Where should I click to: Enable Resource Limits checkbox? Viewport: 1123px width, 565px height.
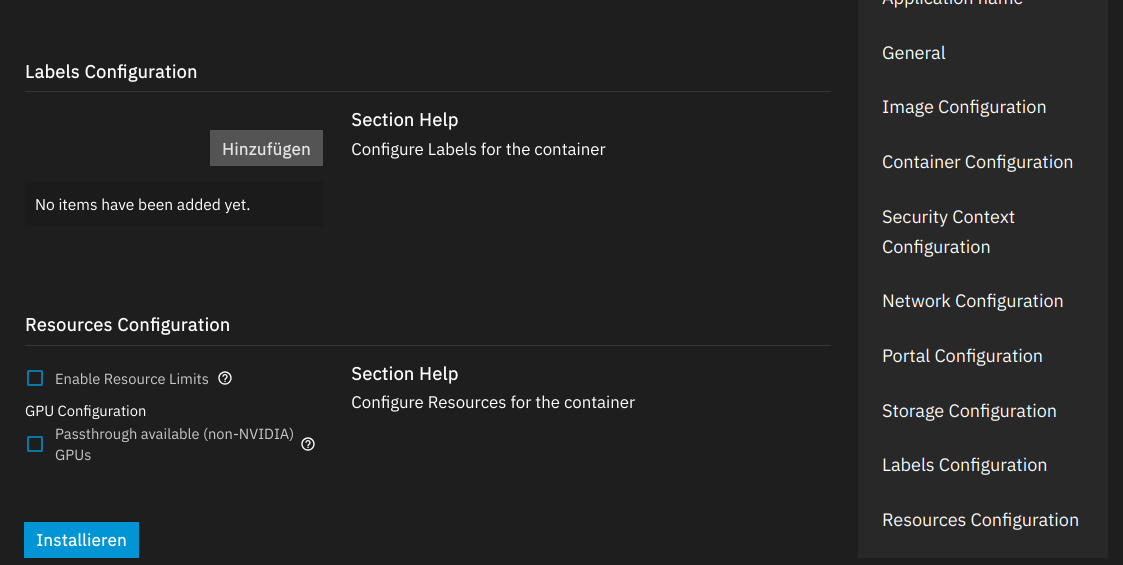tap(35, 378)
